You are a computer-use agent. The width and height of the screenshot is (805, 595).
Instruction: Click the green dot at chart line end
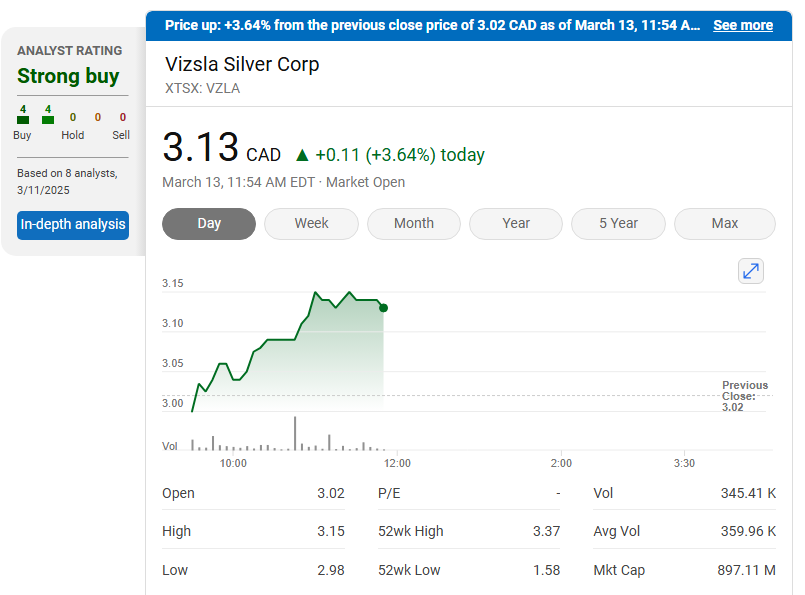(383, 308)
